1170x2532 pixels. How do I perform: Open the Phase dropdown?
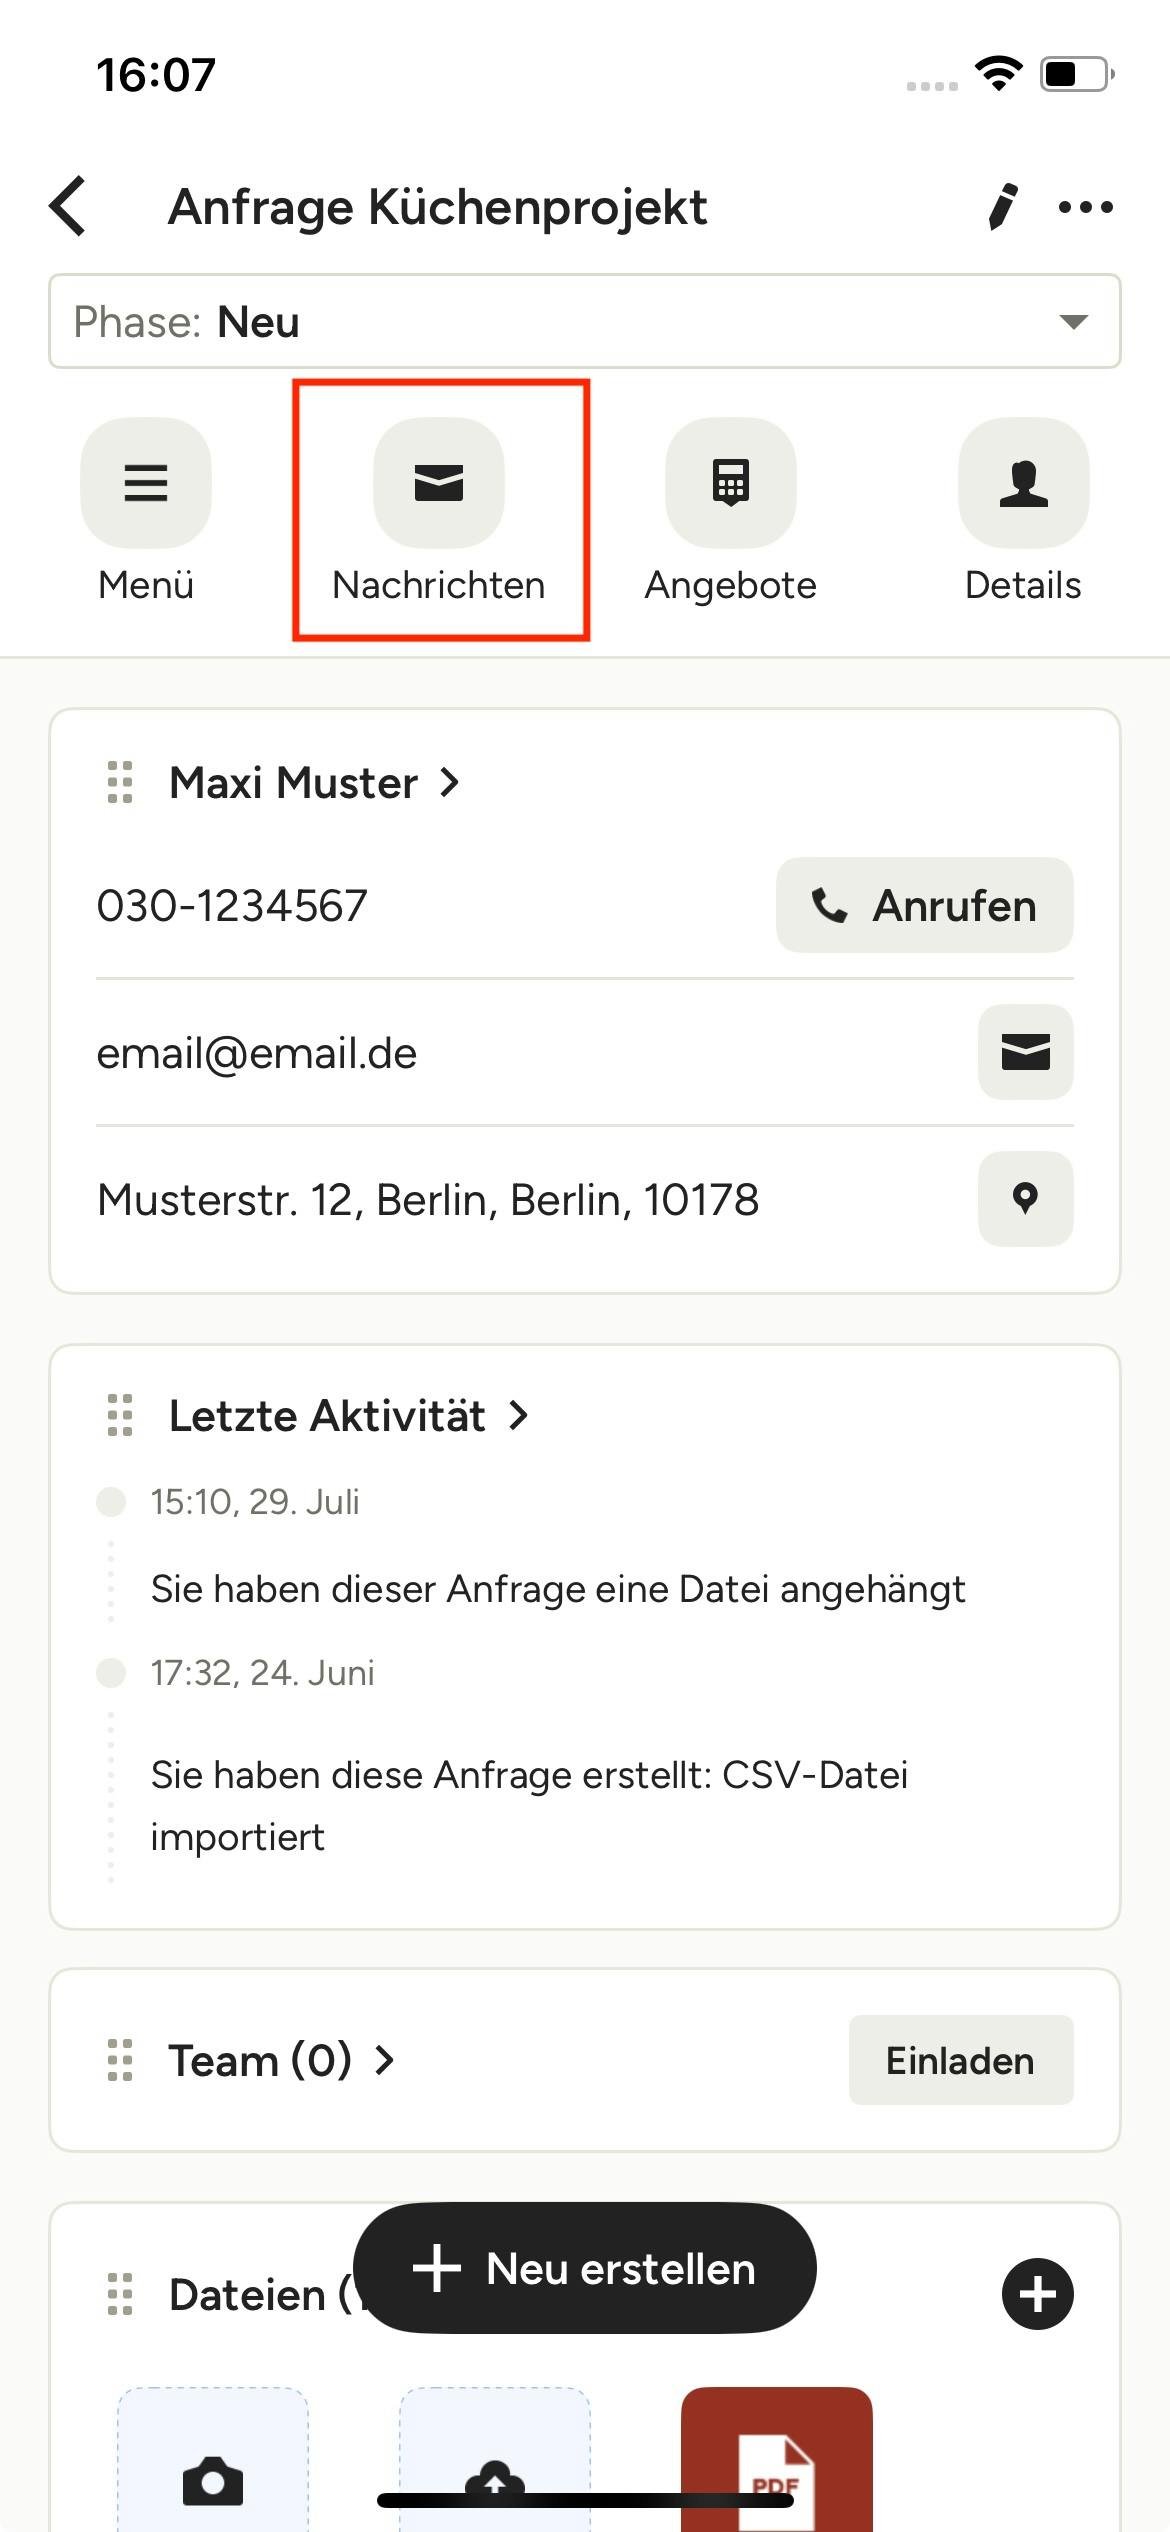click(584, 321)
